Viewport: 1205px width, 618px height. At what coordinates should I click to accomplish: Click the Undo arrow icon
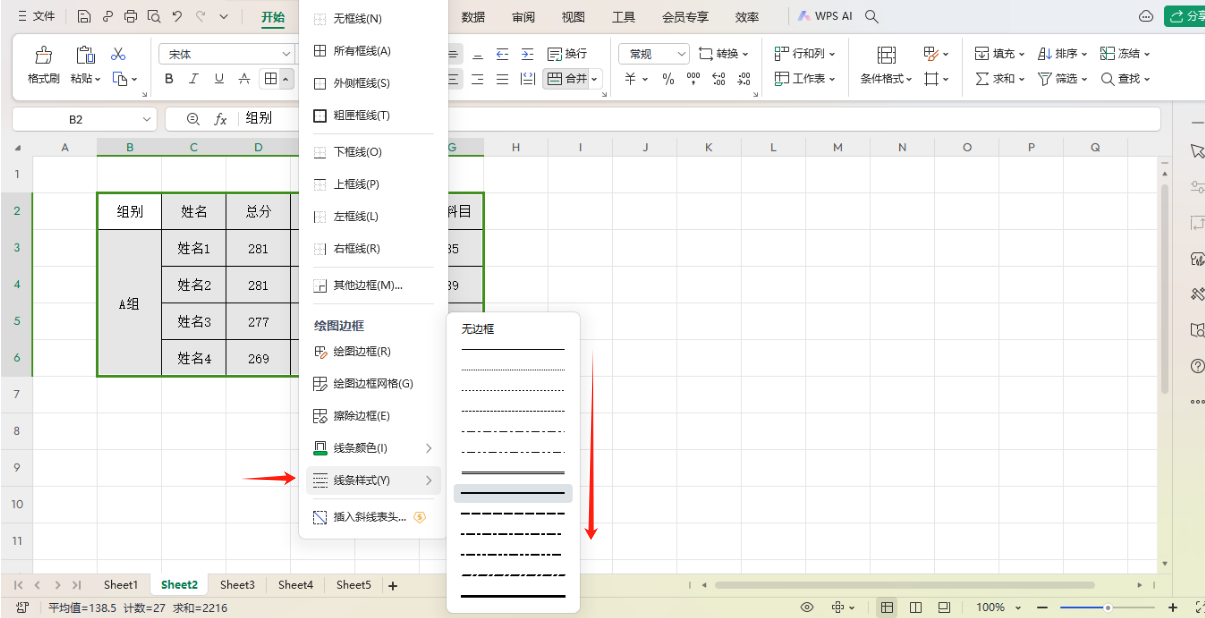click(x=177, y=17)
